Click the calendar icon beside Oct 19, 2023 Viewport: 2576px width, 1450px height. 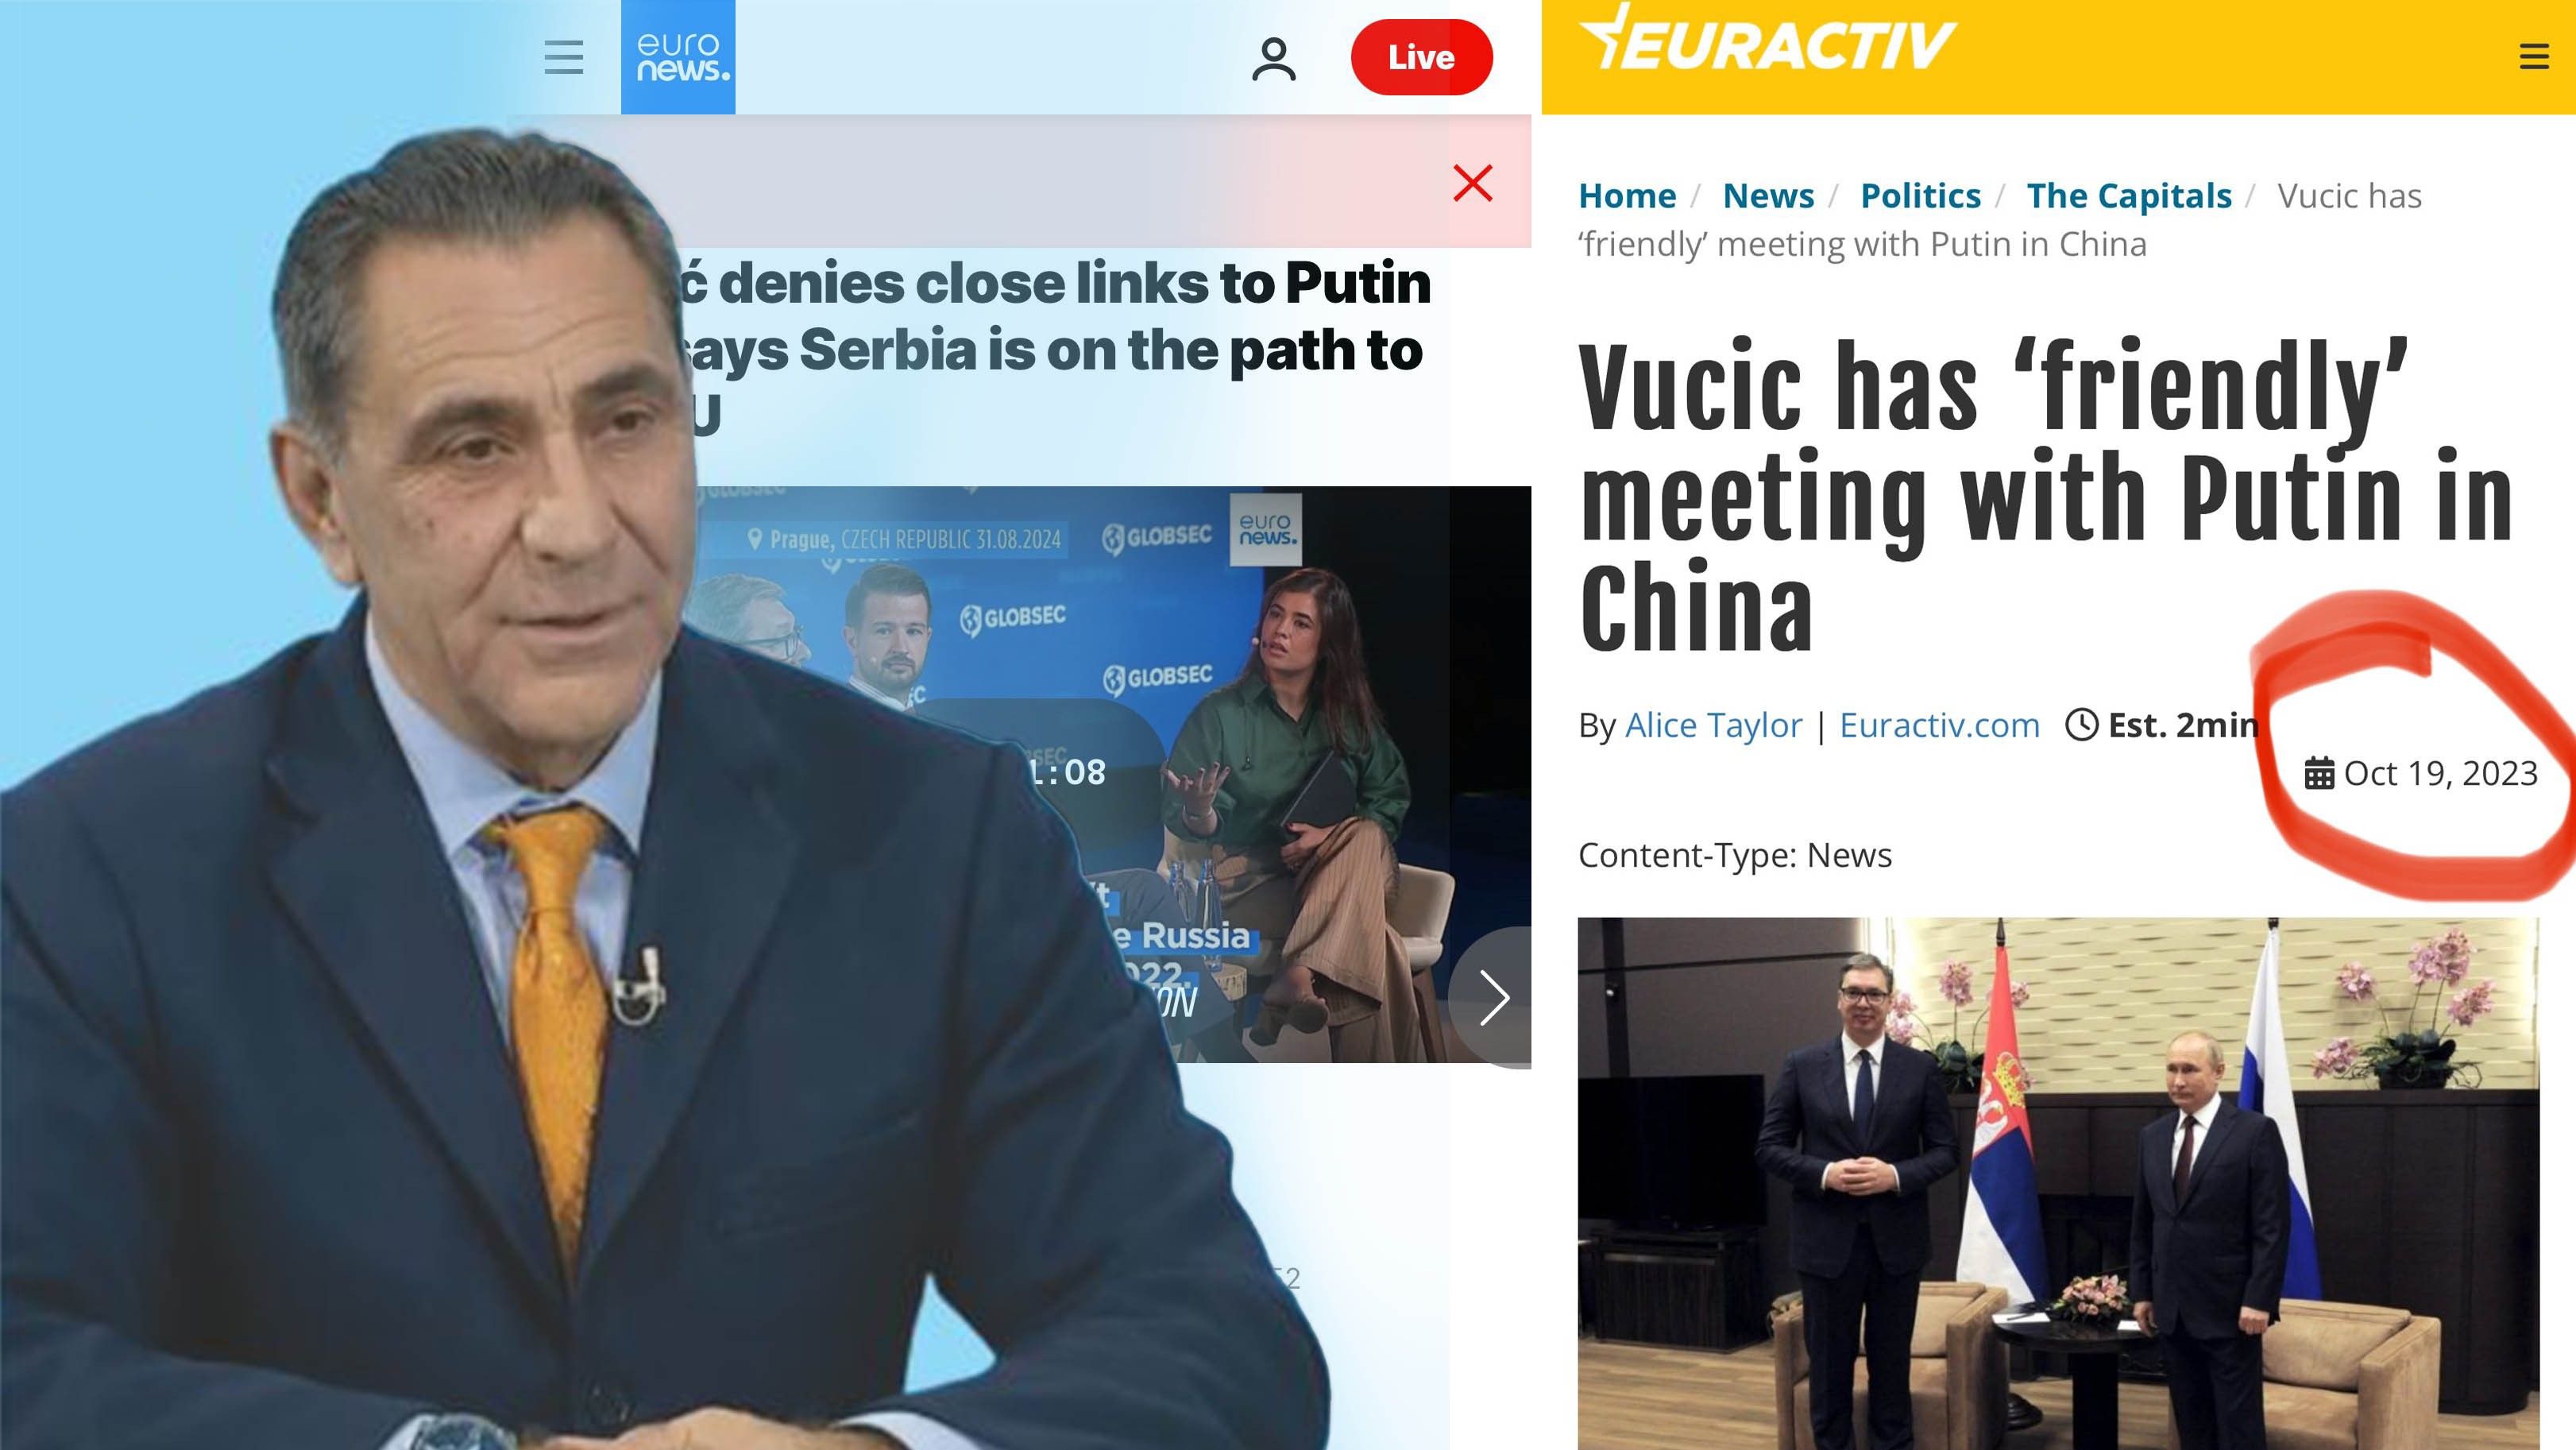[x=2319, y=773]
